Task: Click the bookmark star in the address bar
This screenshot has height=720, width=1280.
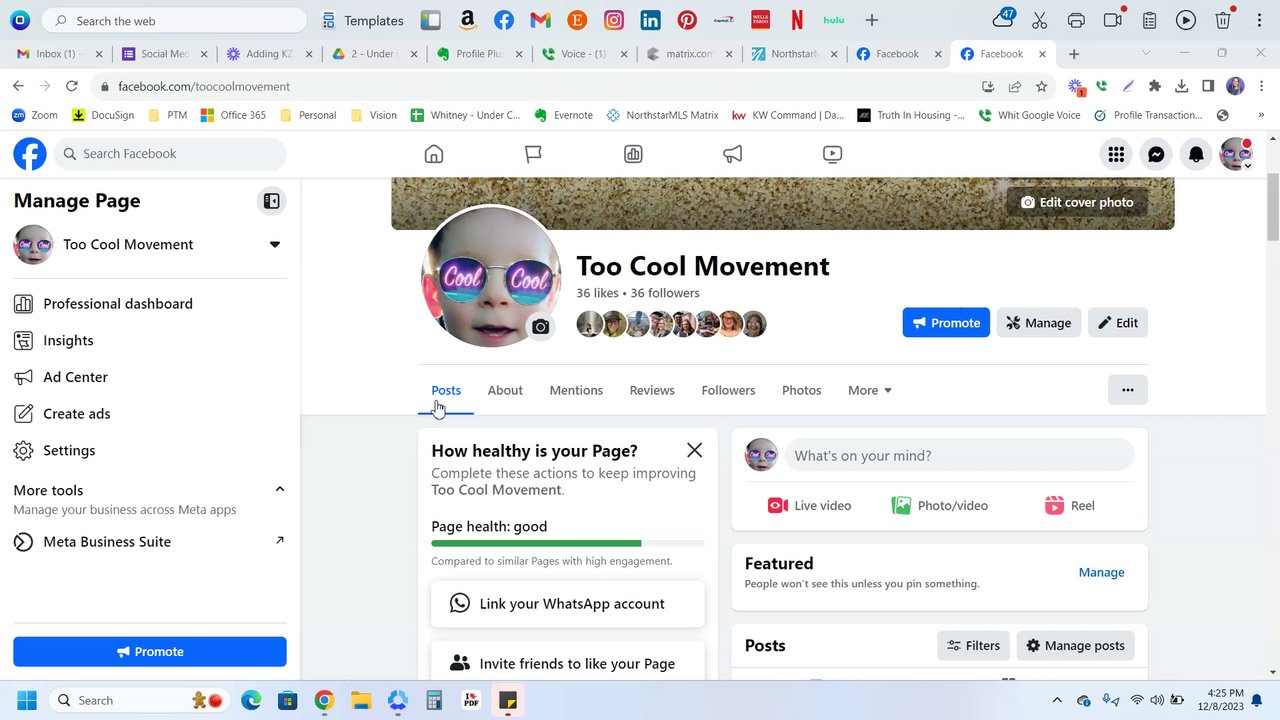Action: click(1042, 86)
